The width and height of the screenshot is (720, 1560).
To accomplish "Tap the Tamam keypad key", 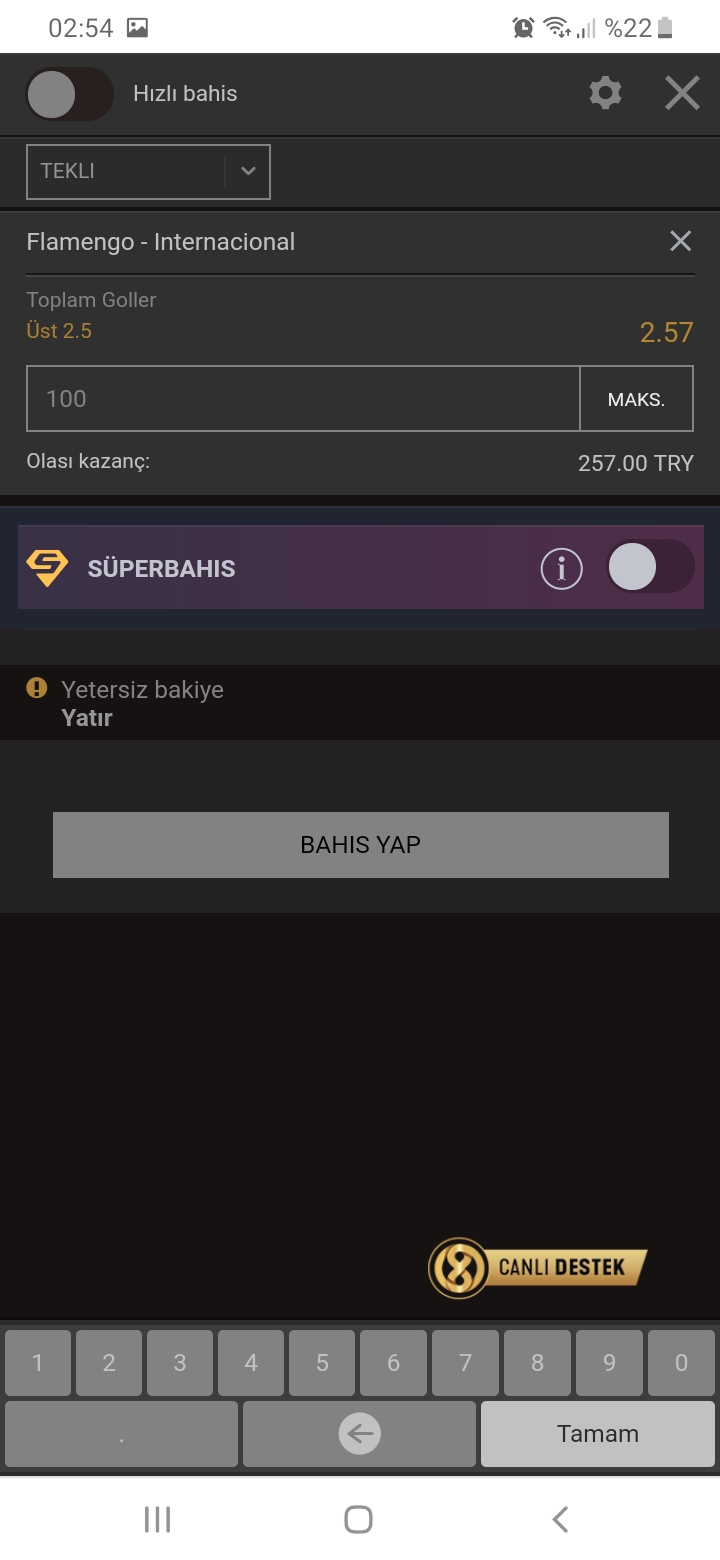I will tap(598, 1434).
